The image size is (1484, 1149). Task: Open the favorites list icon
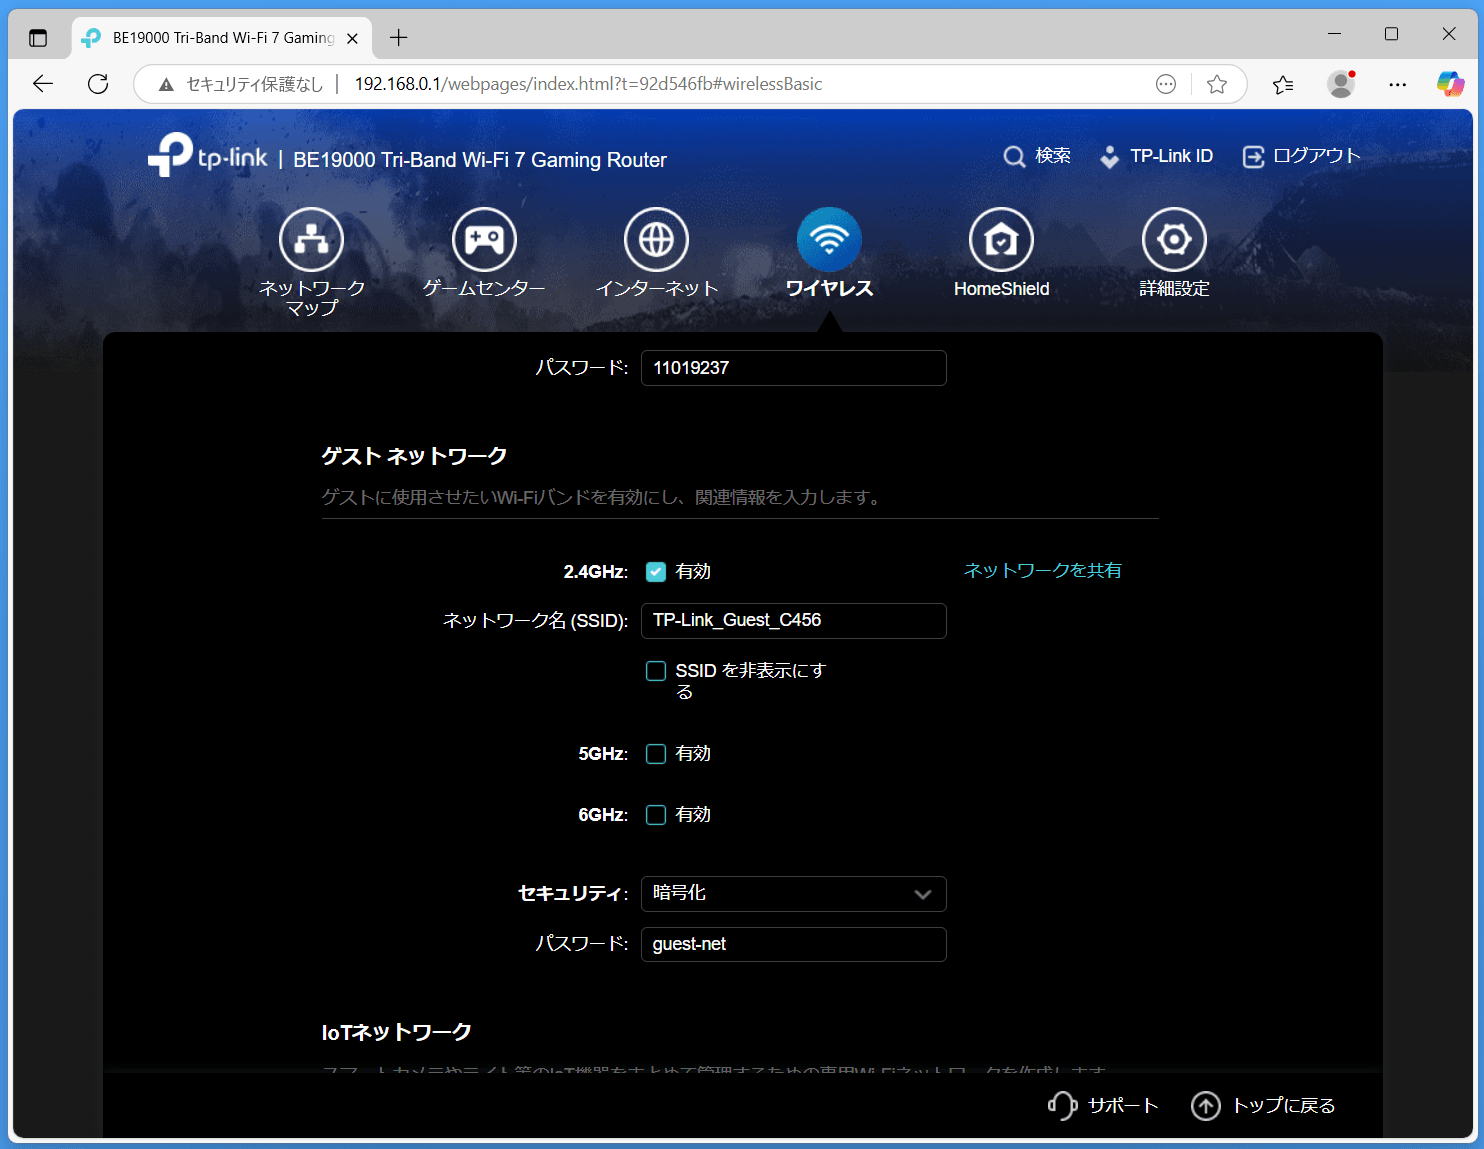[x=1283, y=84]
